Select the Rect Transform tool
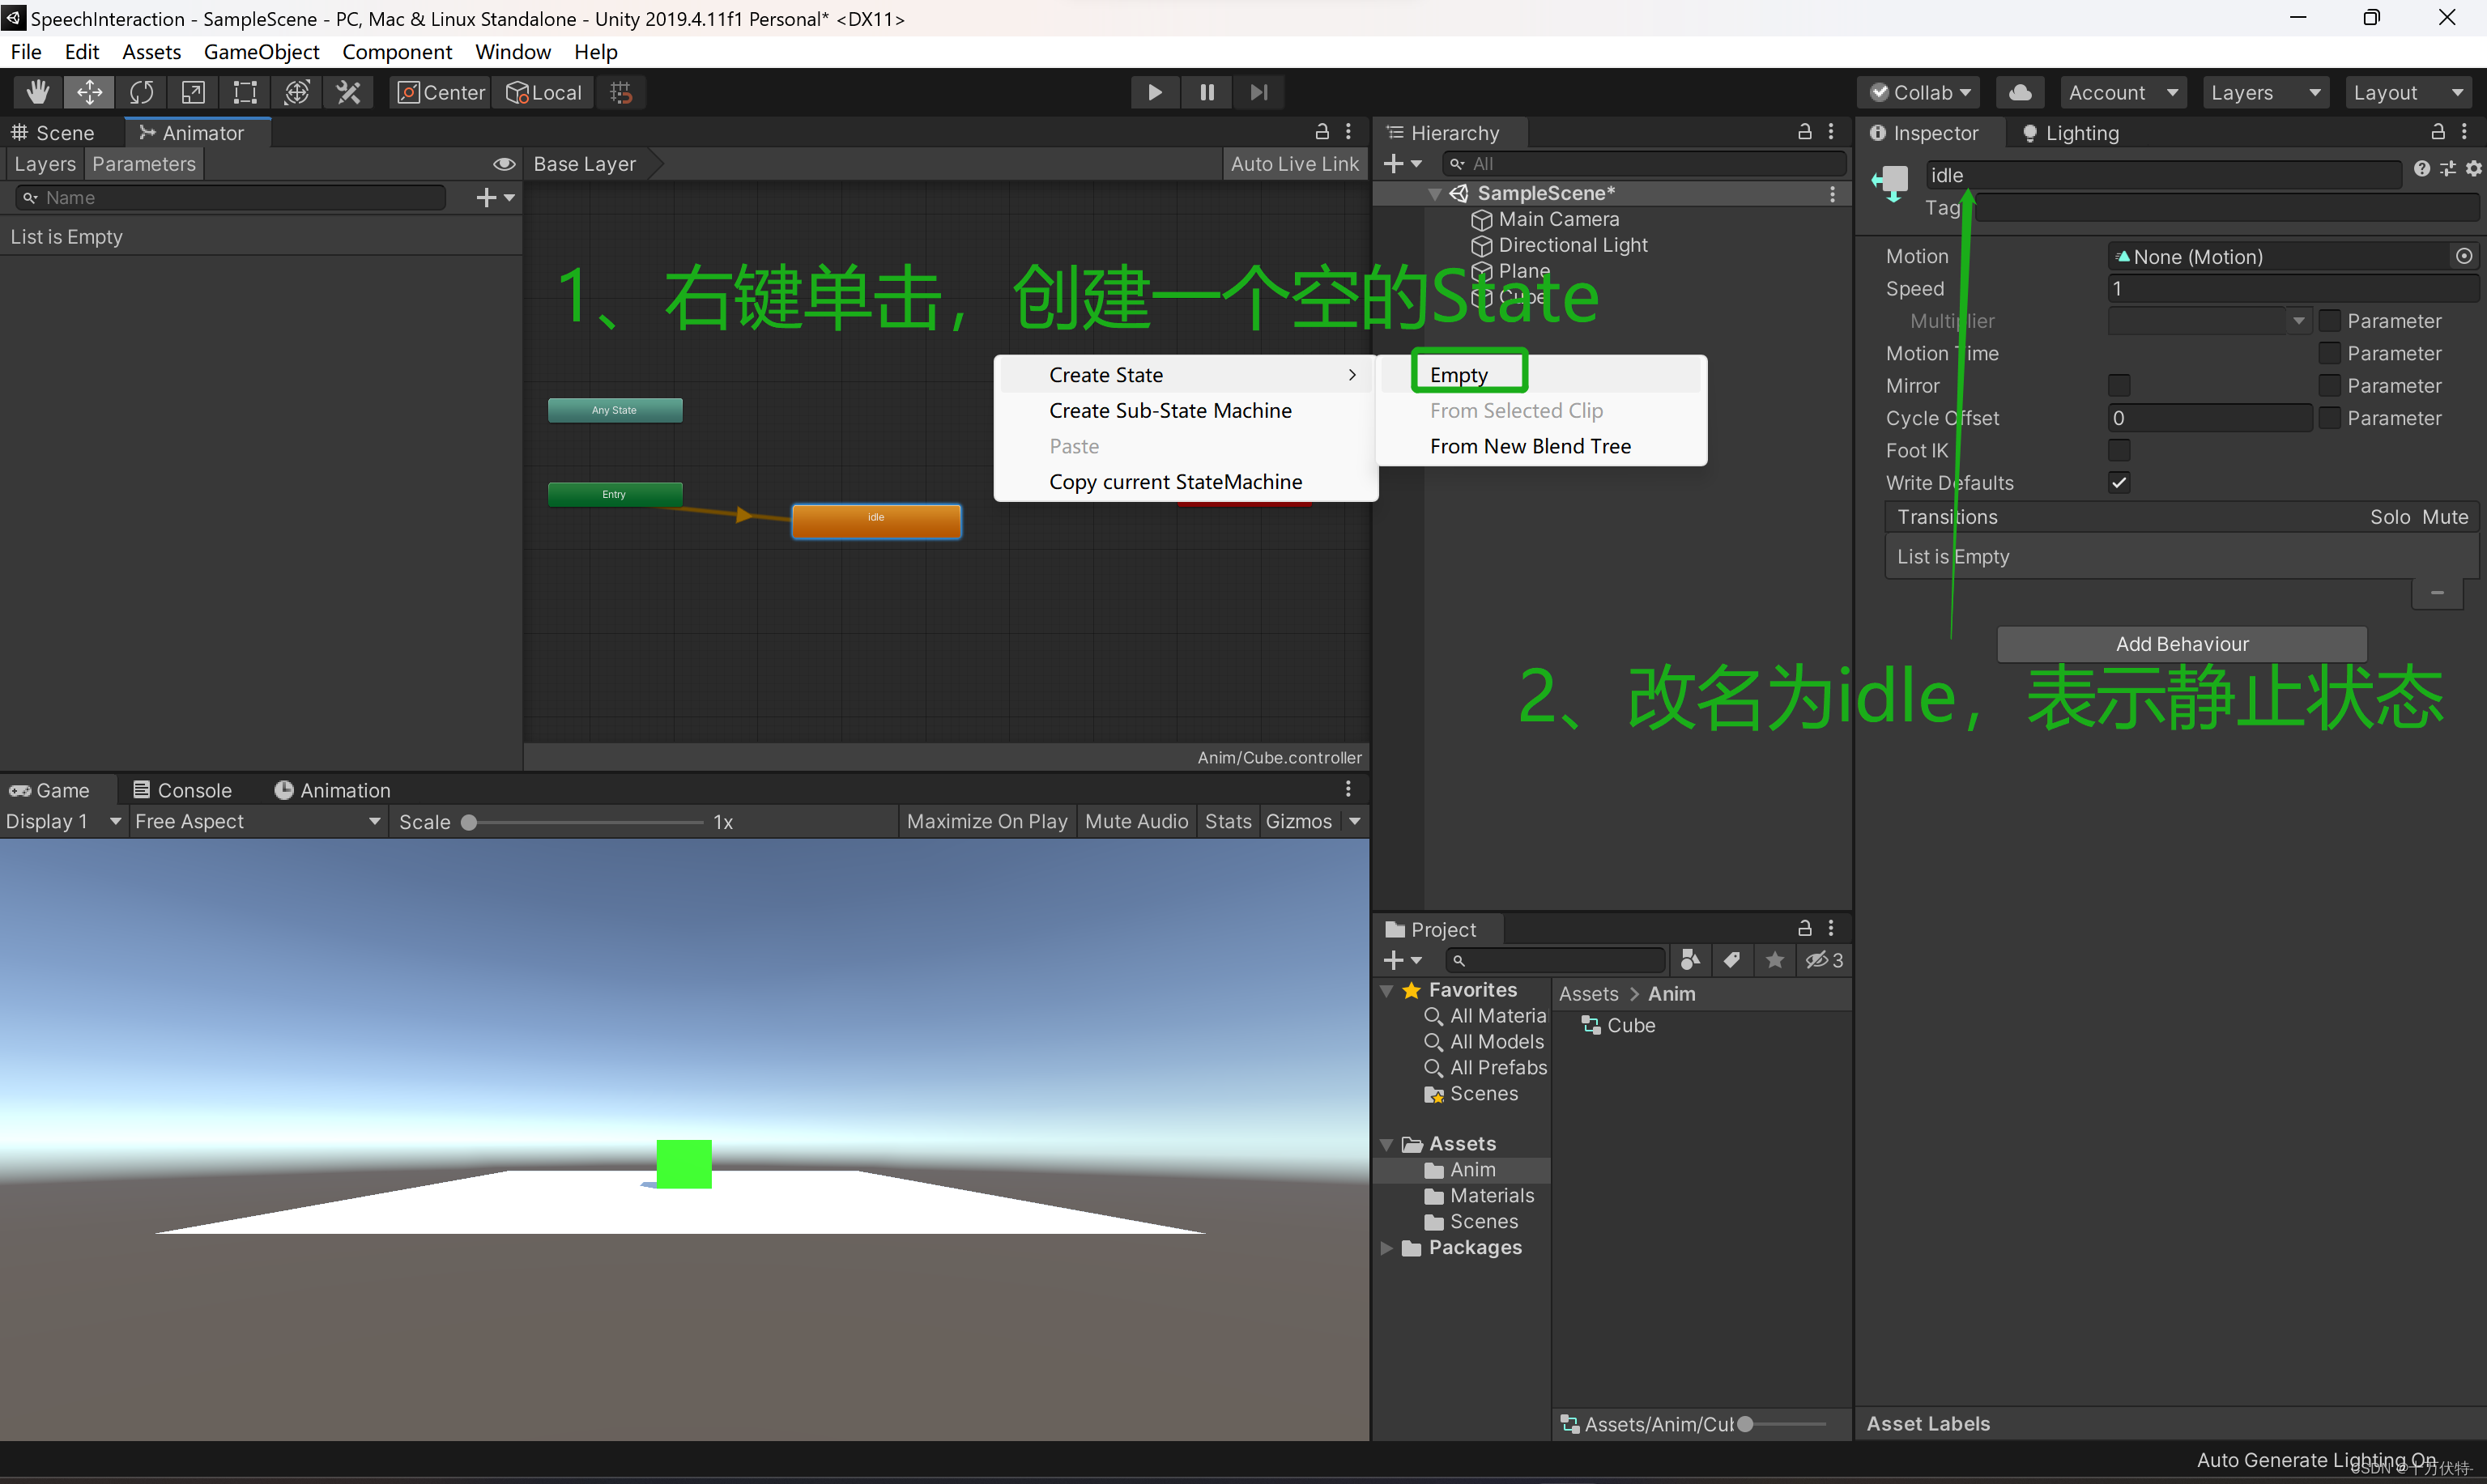The image size is (2487, 1484). click(x=245, y=92)
